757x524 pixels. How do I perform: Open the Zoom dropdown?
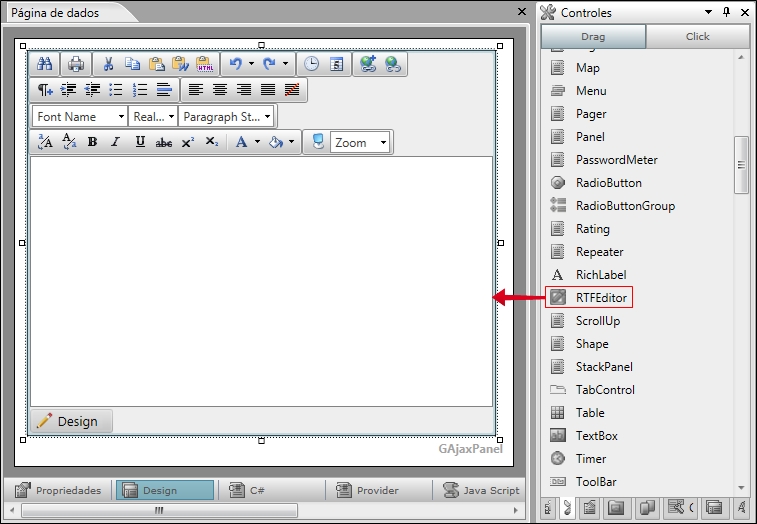(360, 143)
